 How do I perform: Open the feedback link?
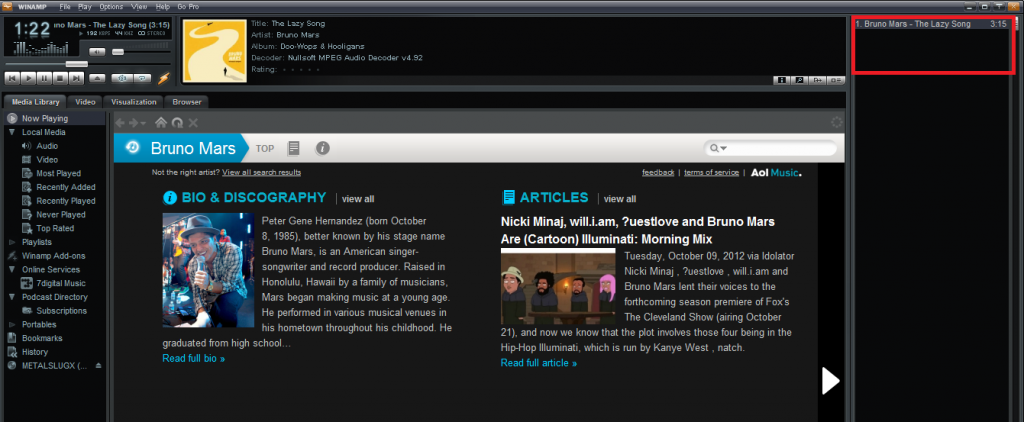658,172
